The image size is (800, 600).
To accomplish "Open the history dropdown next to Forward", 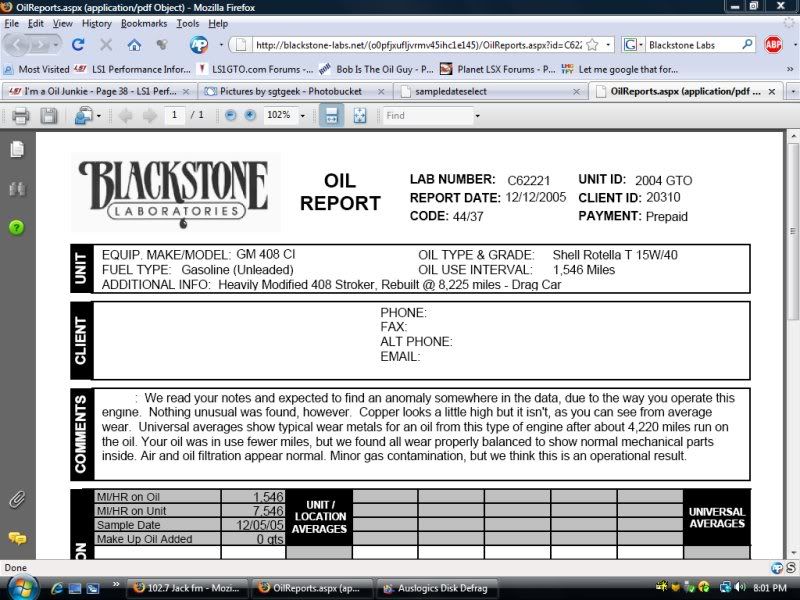I will pos(55,45).
